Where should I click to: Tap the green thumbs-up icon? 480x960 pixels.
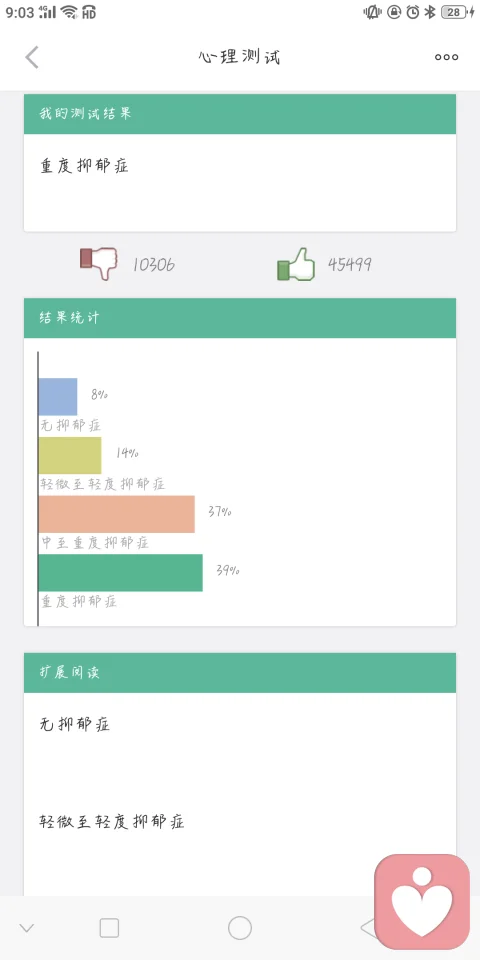tap(296, 264)
